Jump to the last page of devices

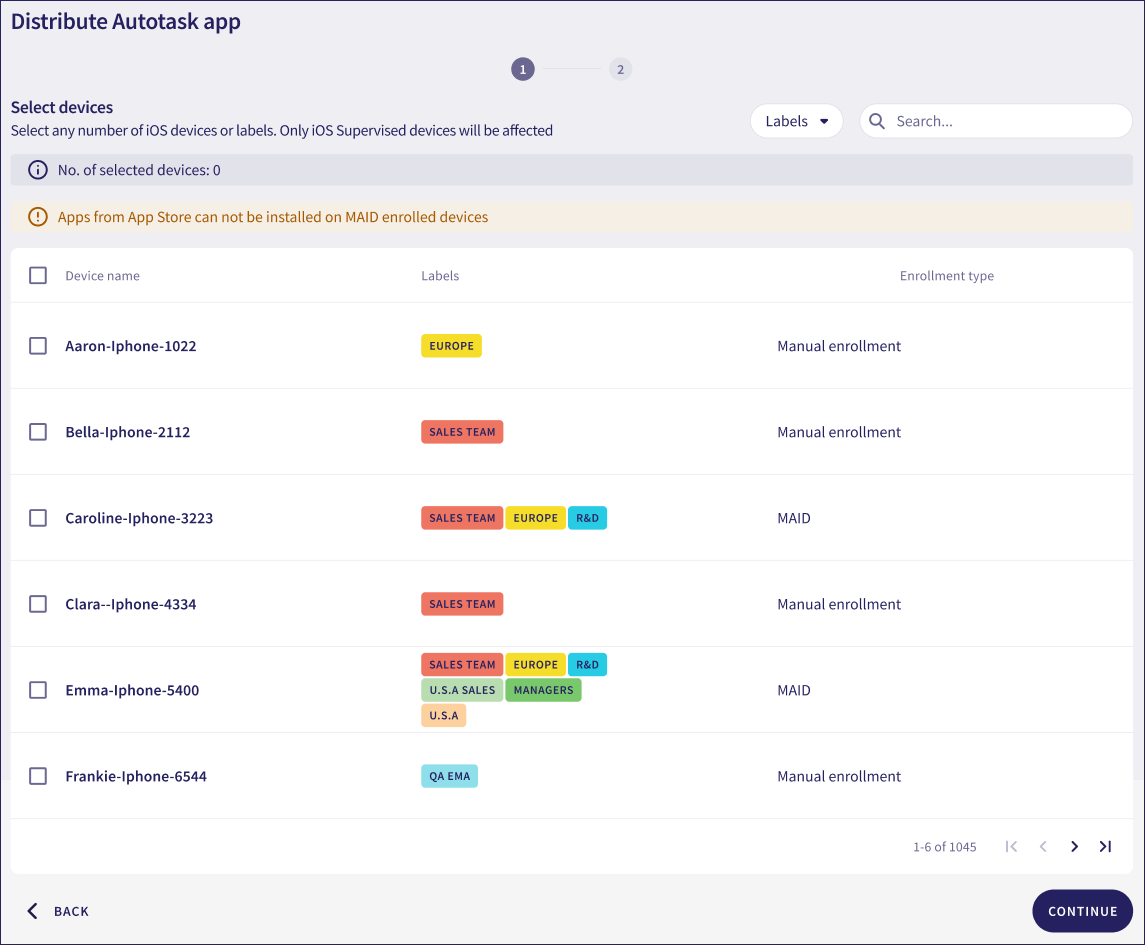point(1105,847)
